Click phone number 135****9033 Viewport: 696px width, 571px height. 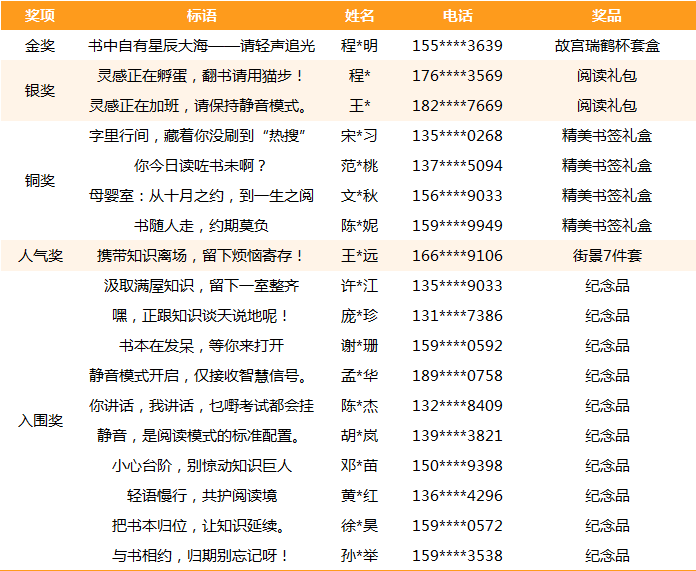tap(457, 286)
